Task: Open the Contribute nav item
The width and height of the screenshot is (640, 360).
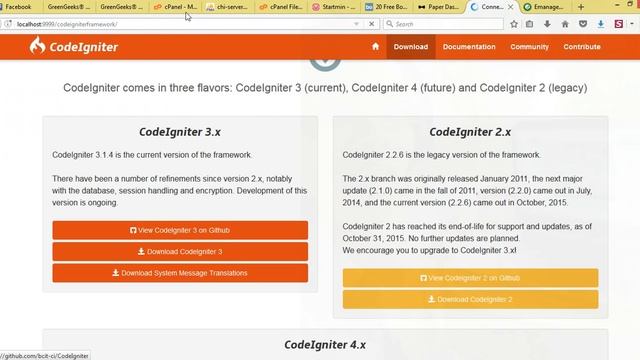Action: coord(582,47)
